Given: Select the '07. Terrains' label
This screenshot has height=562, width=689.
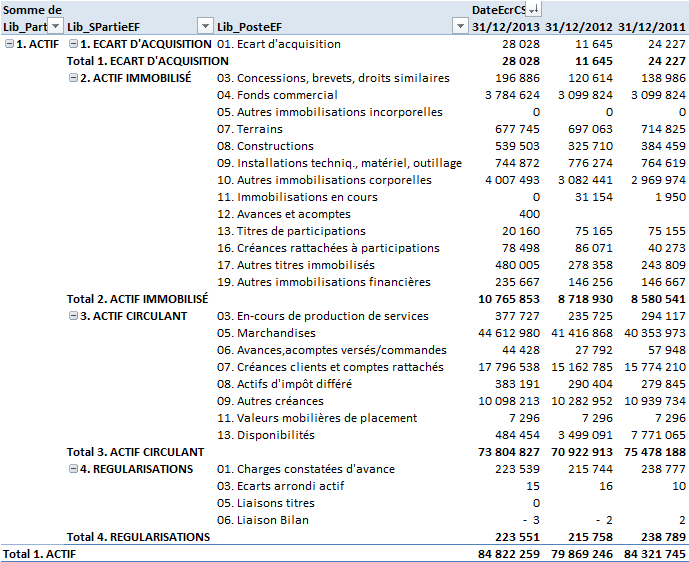Looking at the screenshot, I should 250,129.
